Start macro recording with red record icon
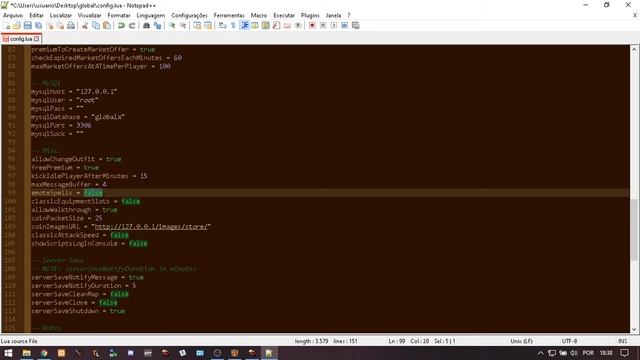Screen dimensions: 640x360 (312, 25)
